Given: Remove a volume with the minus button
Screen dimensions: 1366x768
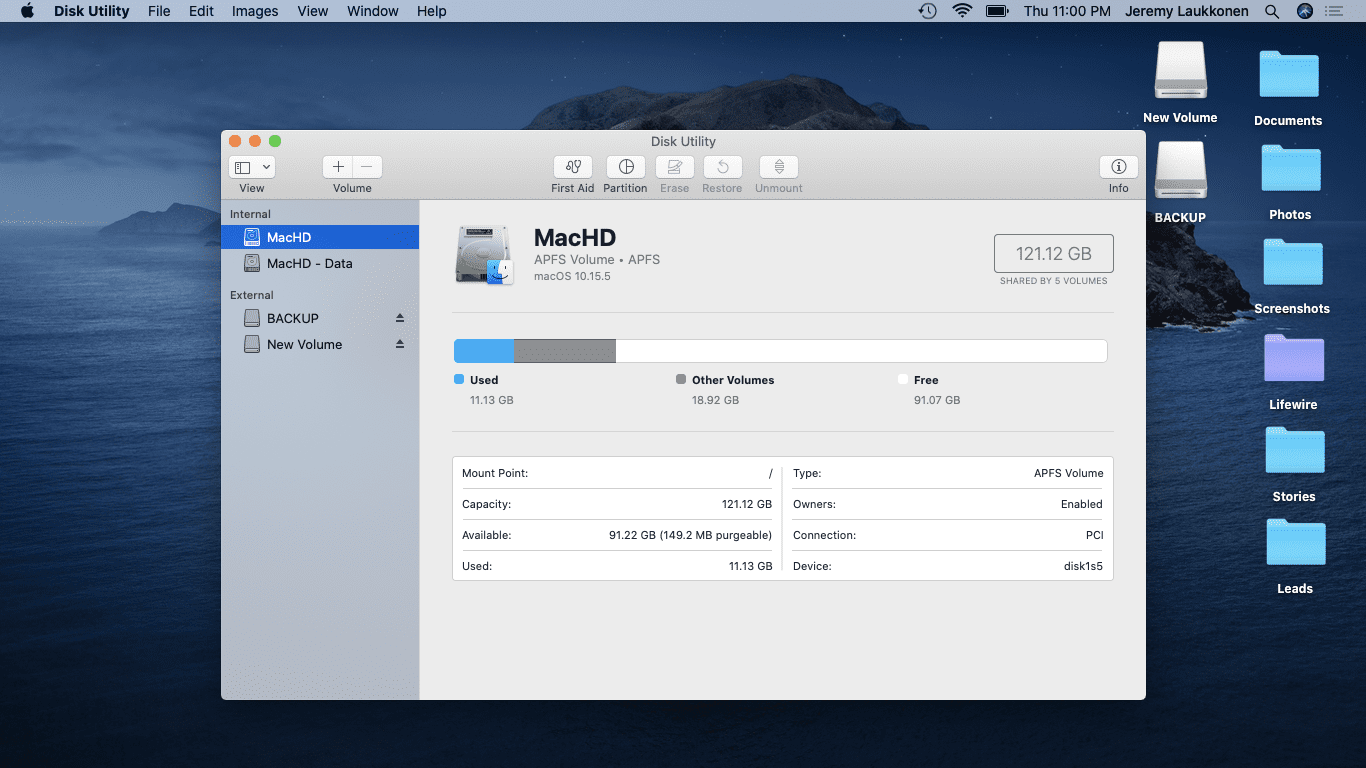Looking at the screenshot, I should tap(367, 167).
